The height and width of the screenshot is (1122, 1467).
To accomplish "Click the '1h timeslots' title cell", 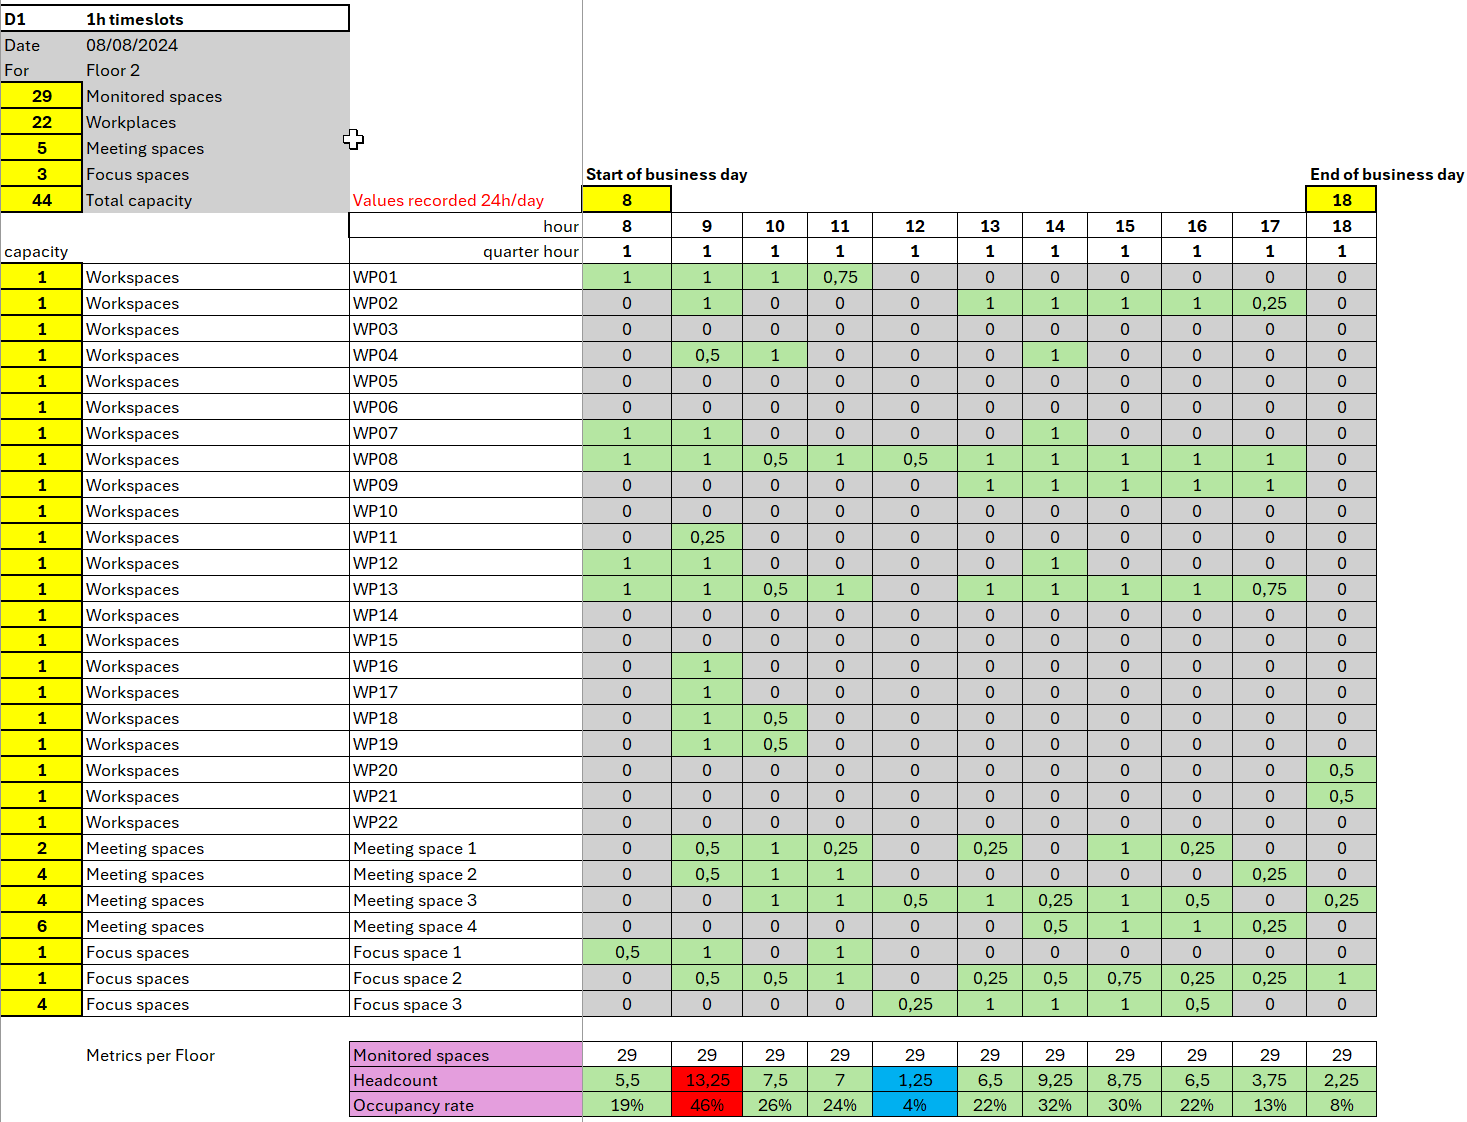I will [x=216, y=19].
